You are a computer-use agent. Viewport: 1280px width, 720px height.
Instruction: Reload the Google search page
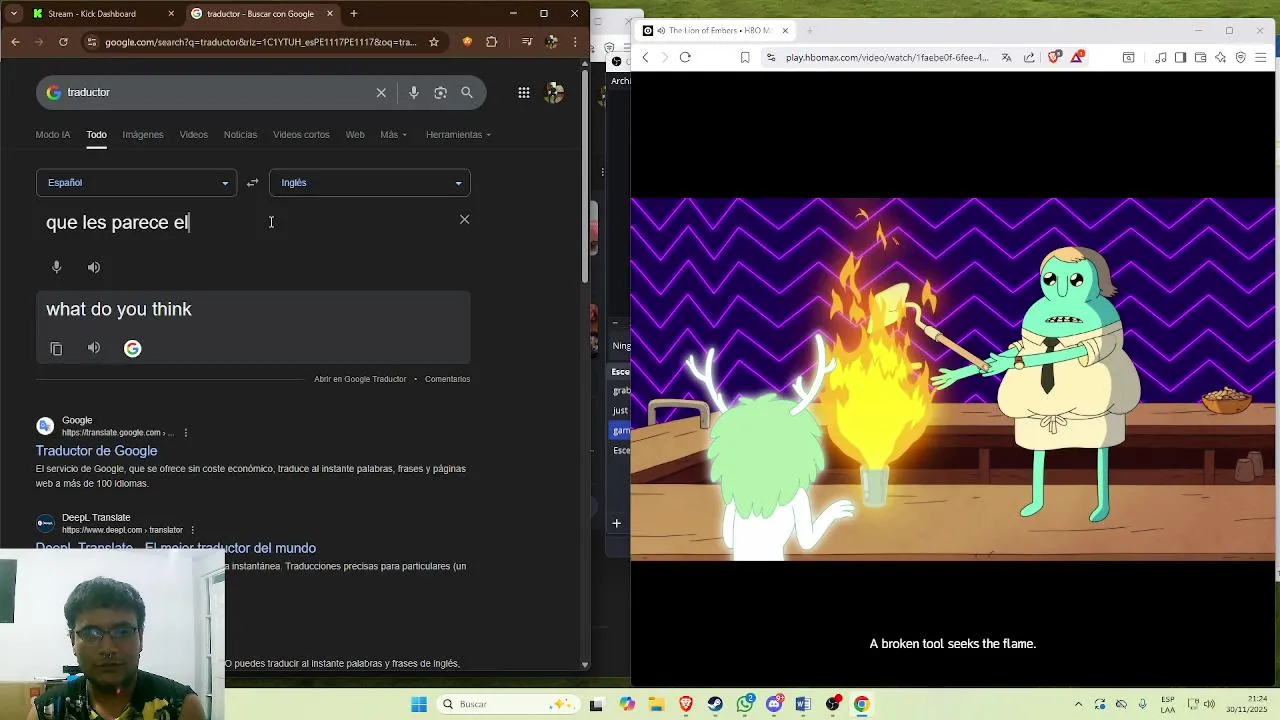[x=63, y=42]
